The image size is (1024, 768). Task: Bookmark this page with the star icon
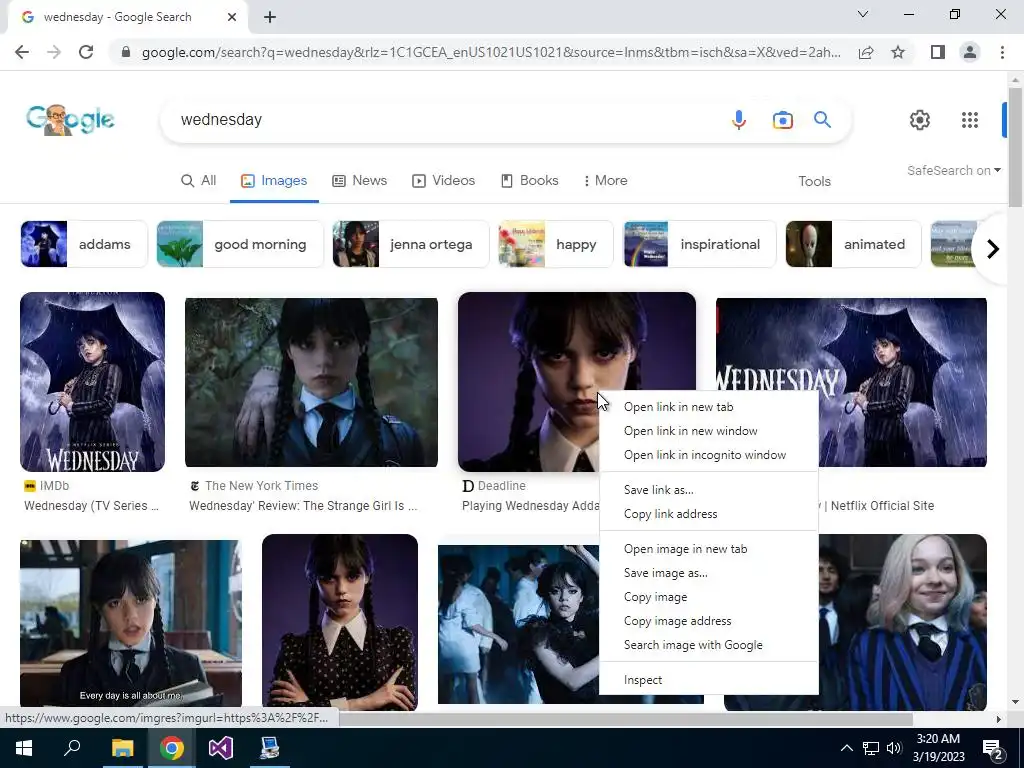click(898, 52)
